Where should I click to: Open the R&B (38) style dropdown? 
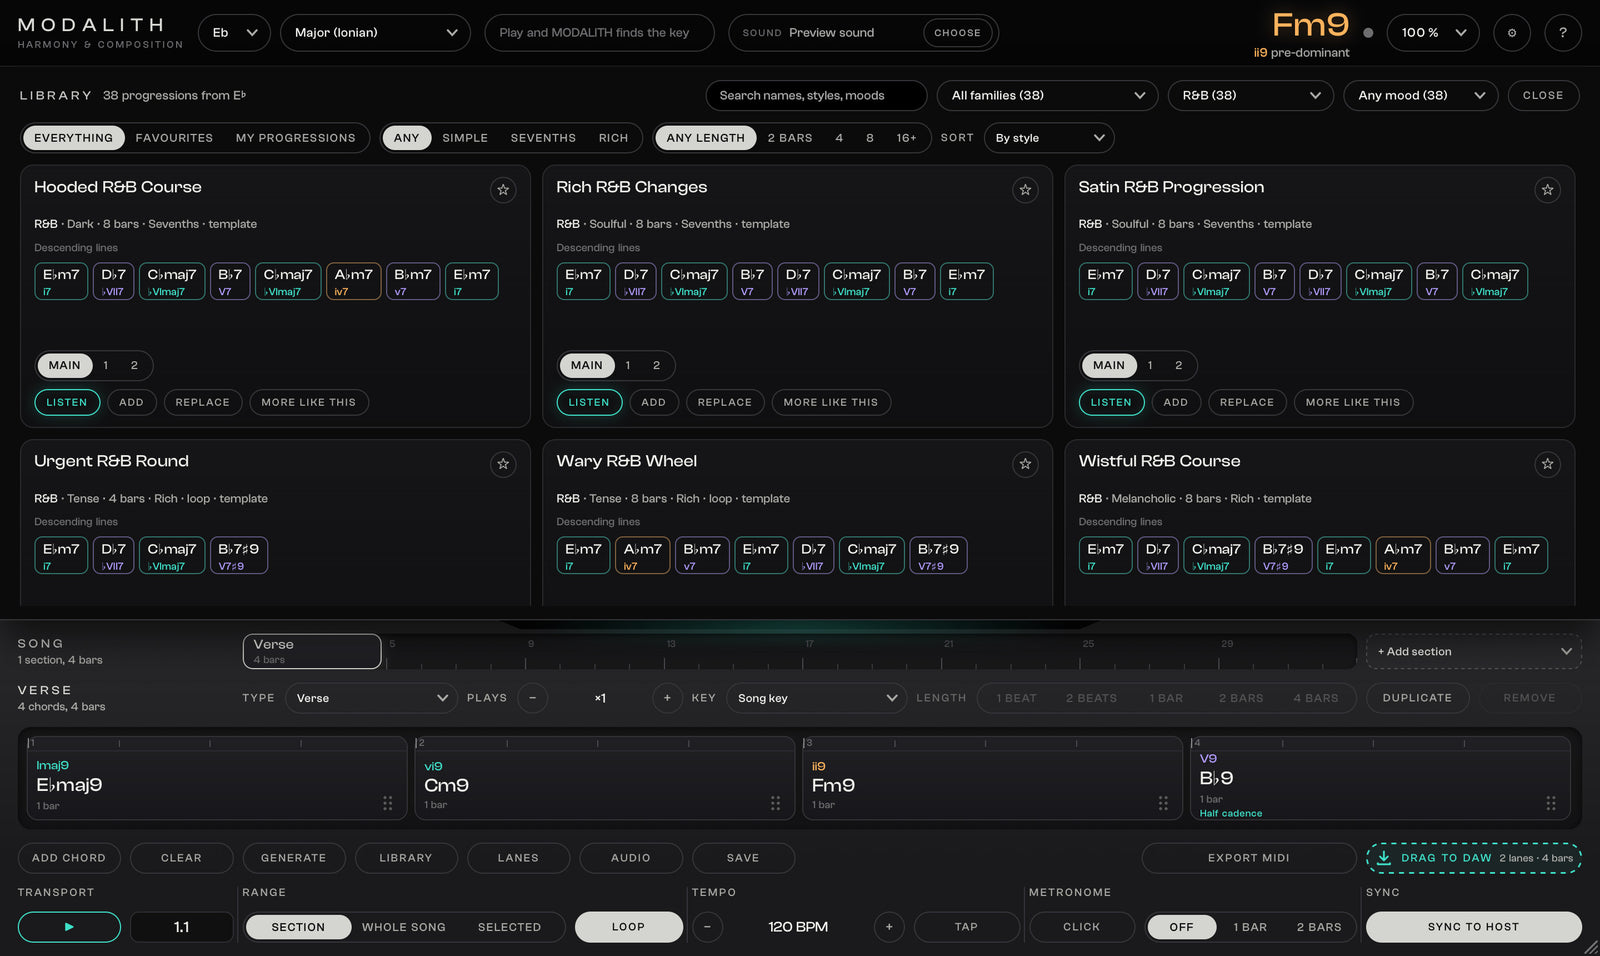tap(1251, 95)
